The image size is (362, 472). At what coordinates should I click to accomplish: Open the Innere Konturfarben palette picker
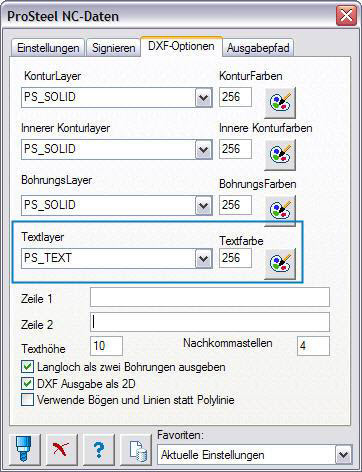[x=280, y=155]
